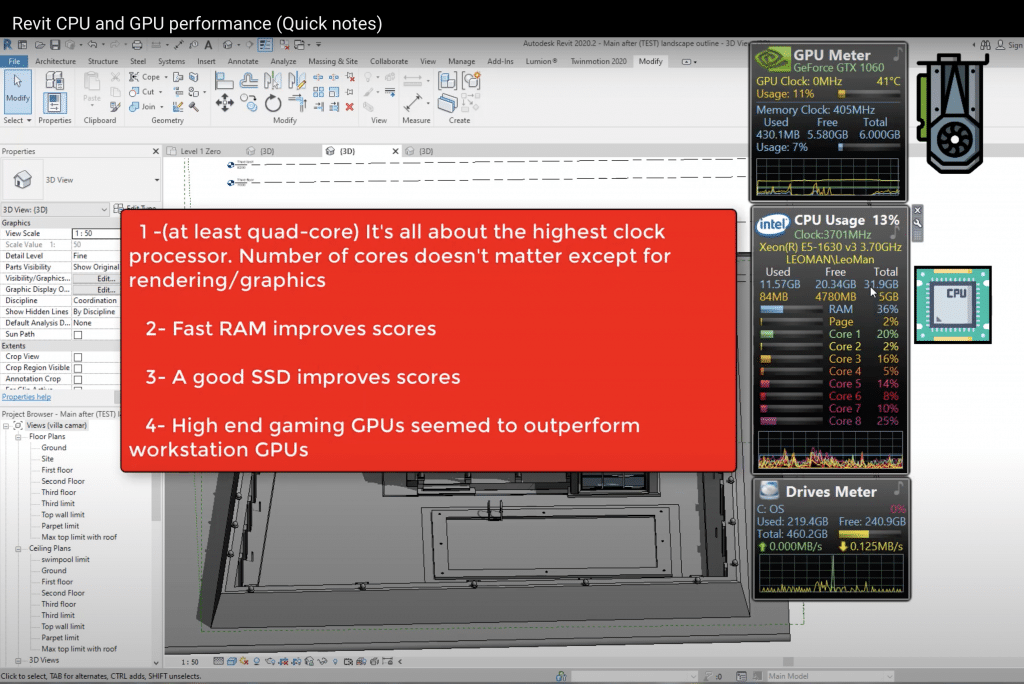The width and height of the screenshot is (1024, 684).
Task: Switch to the Annotate ribbon tab
Action: [243, 61]
